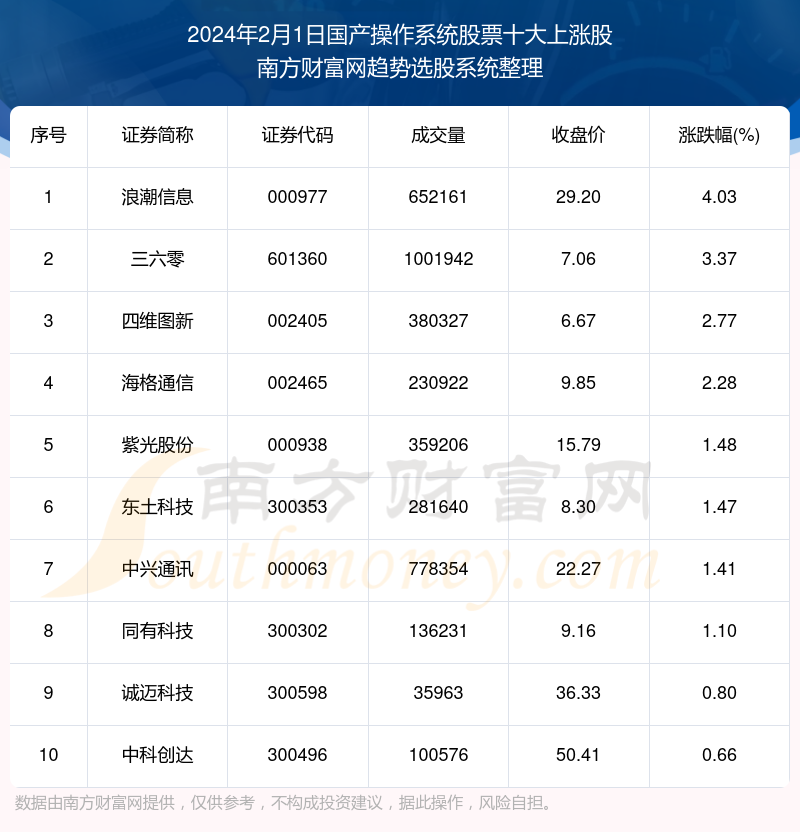
Task: Click trading volume 652161
Action: click(438, 197)
